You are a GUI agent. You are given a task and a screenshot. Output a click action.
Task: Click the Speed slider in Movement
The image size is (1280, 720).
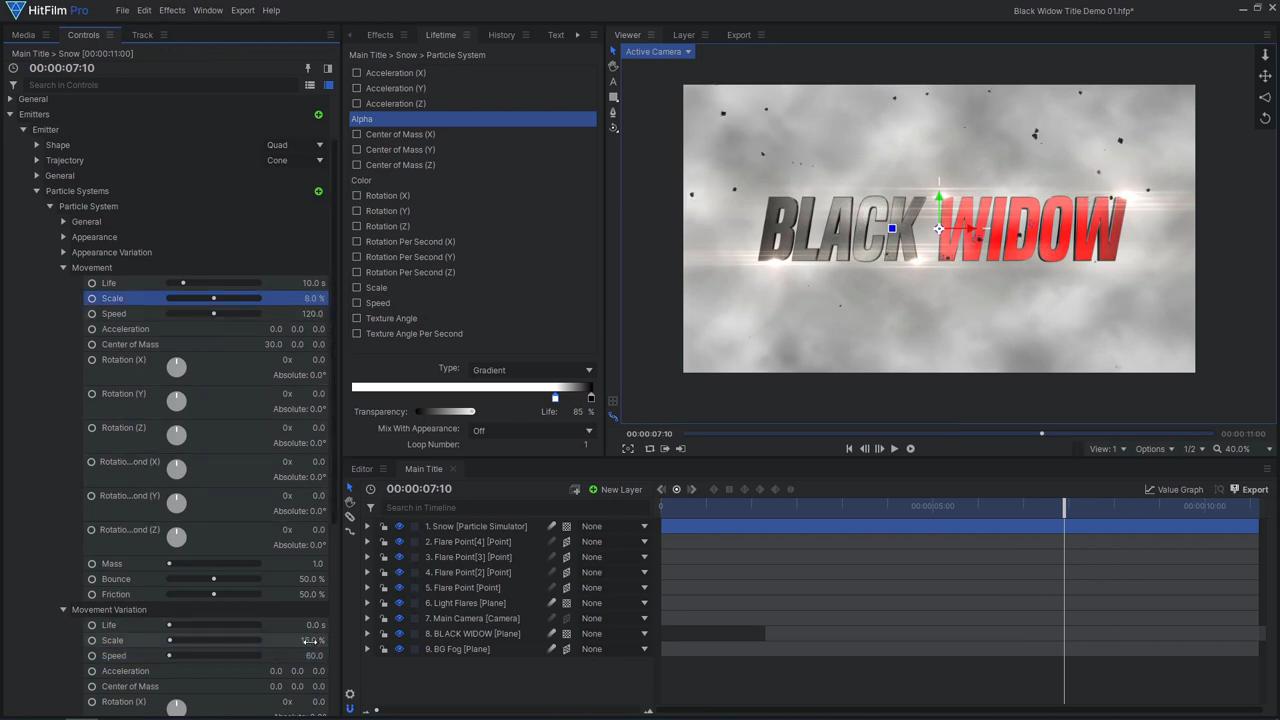coord(214,314)
